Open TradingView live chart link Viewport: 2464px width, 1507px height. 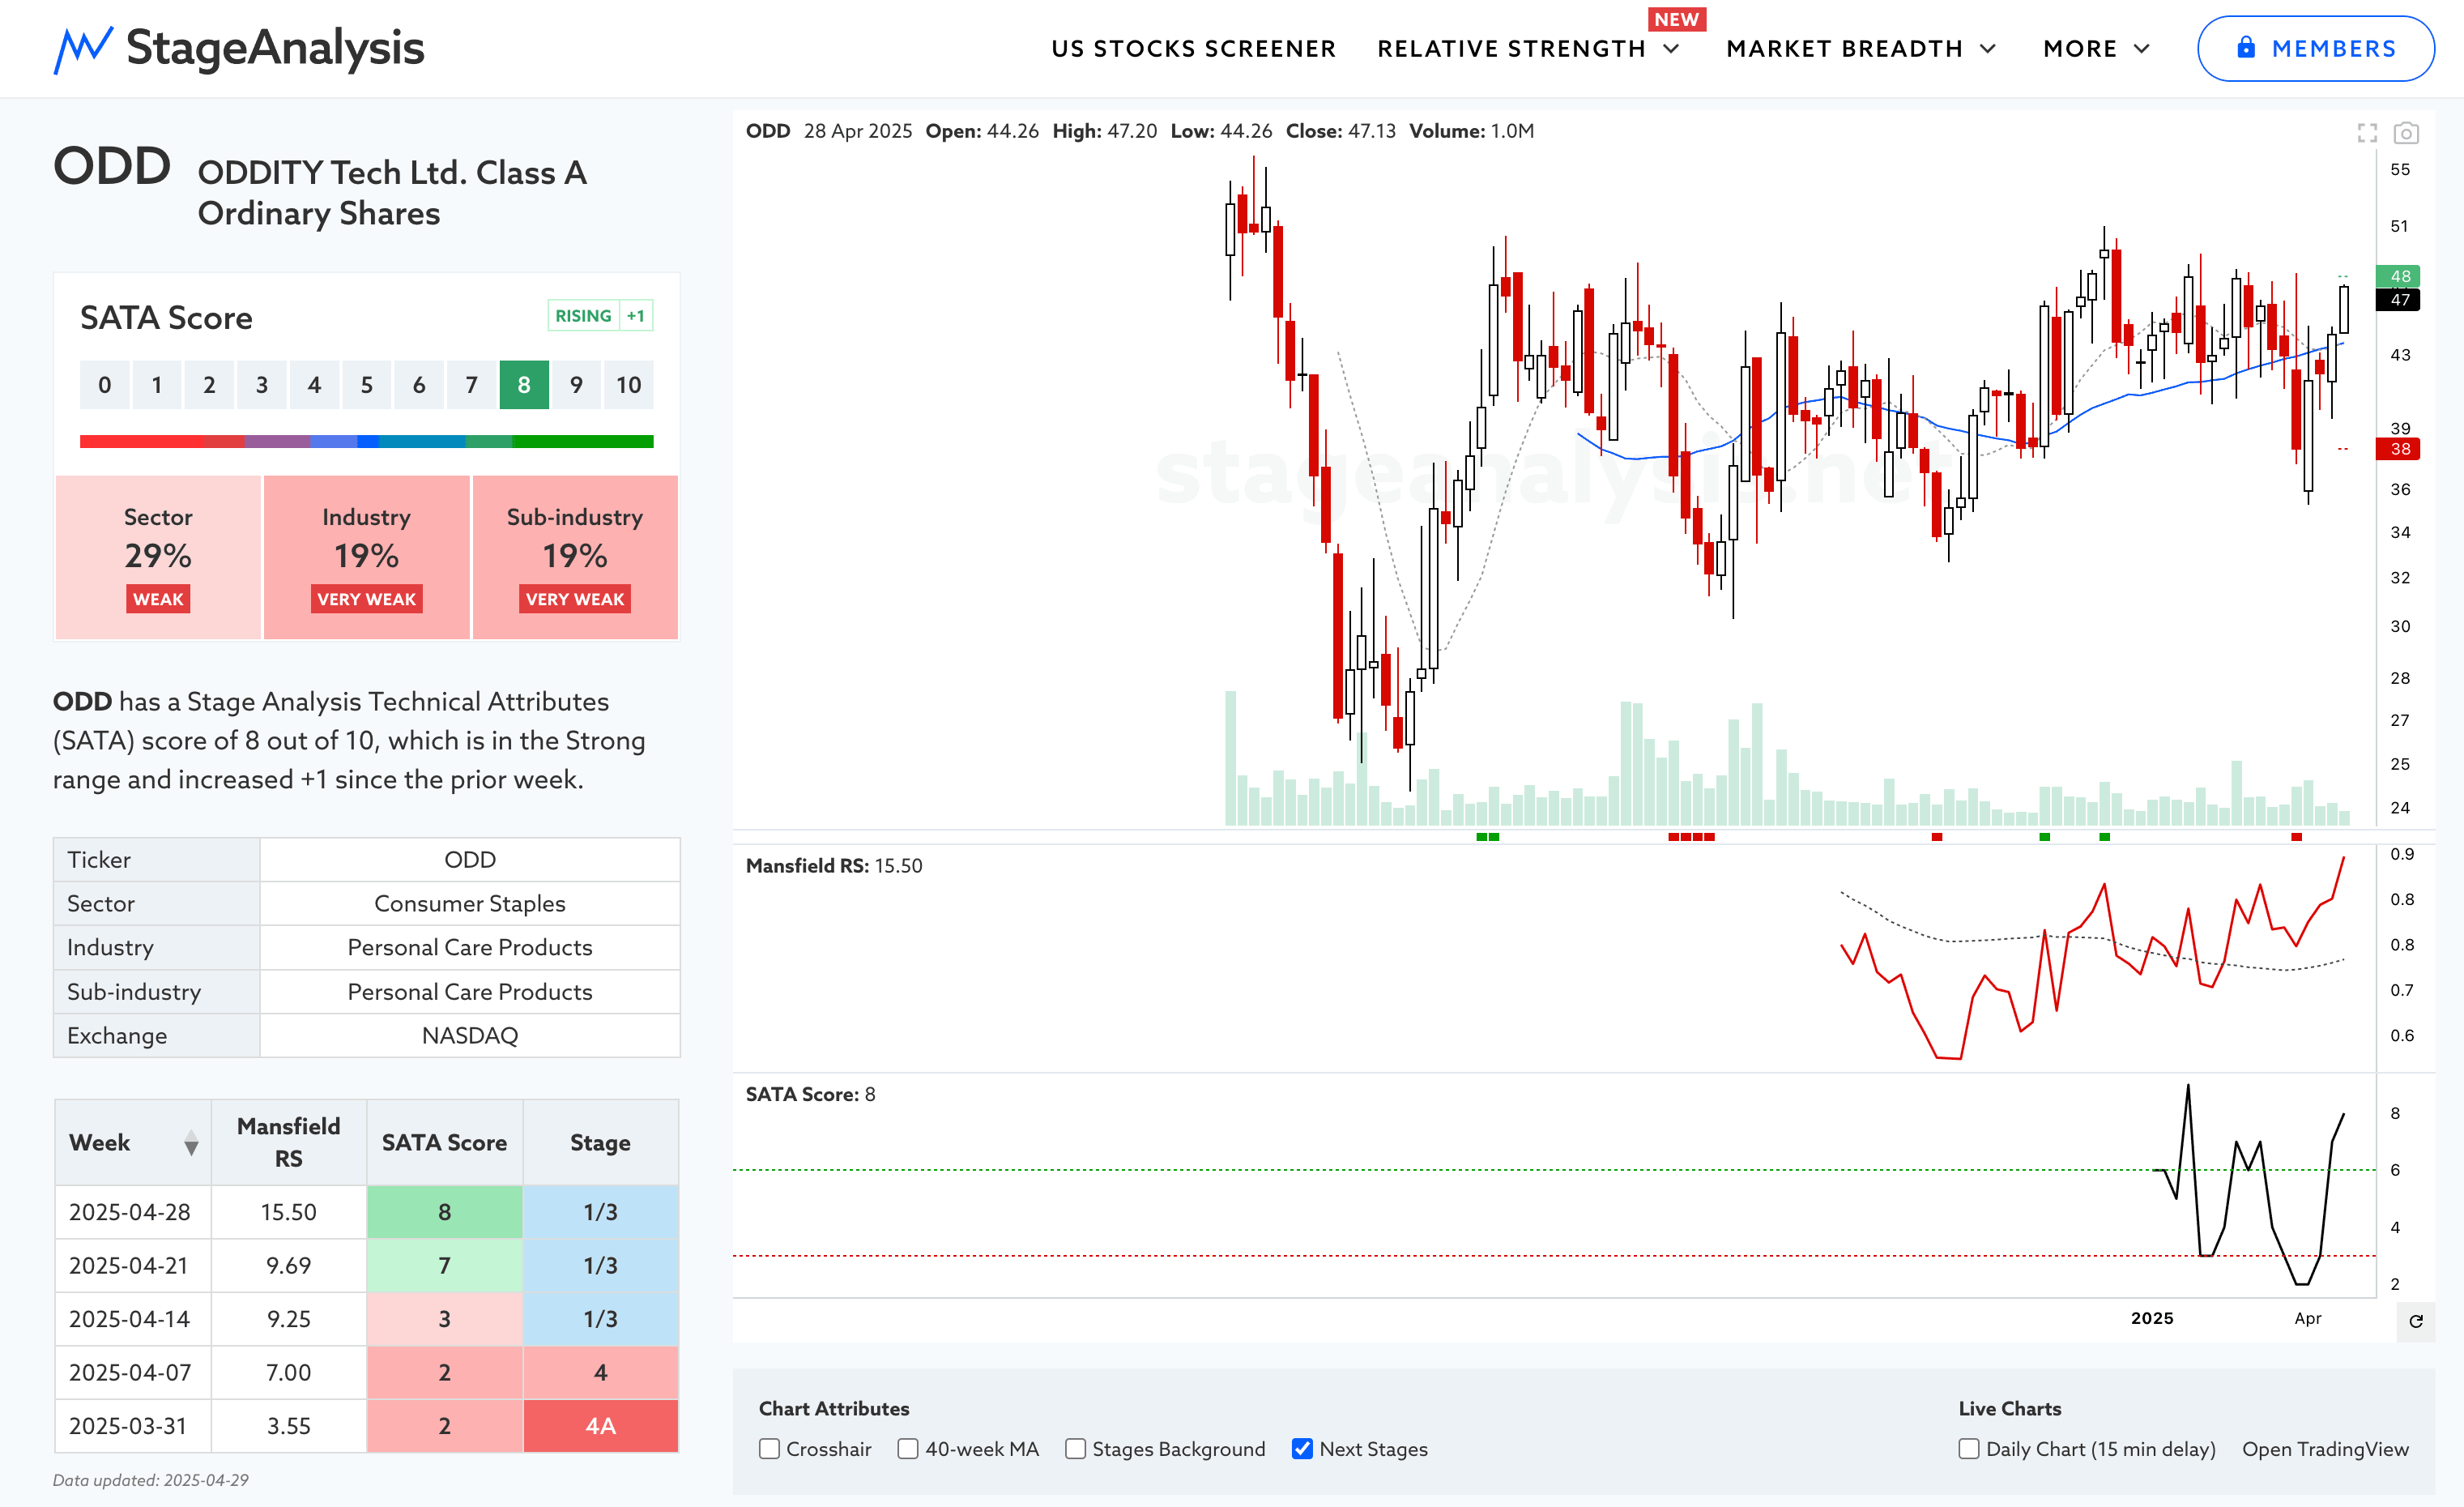coord(2325,1449)
